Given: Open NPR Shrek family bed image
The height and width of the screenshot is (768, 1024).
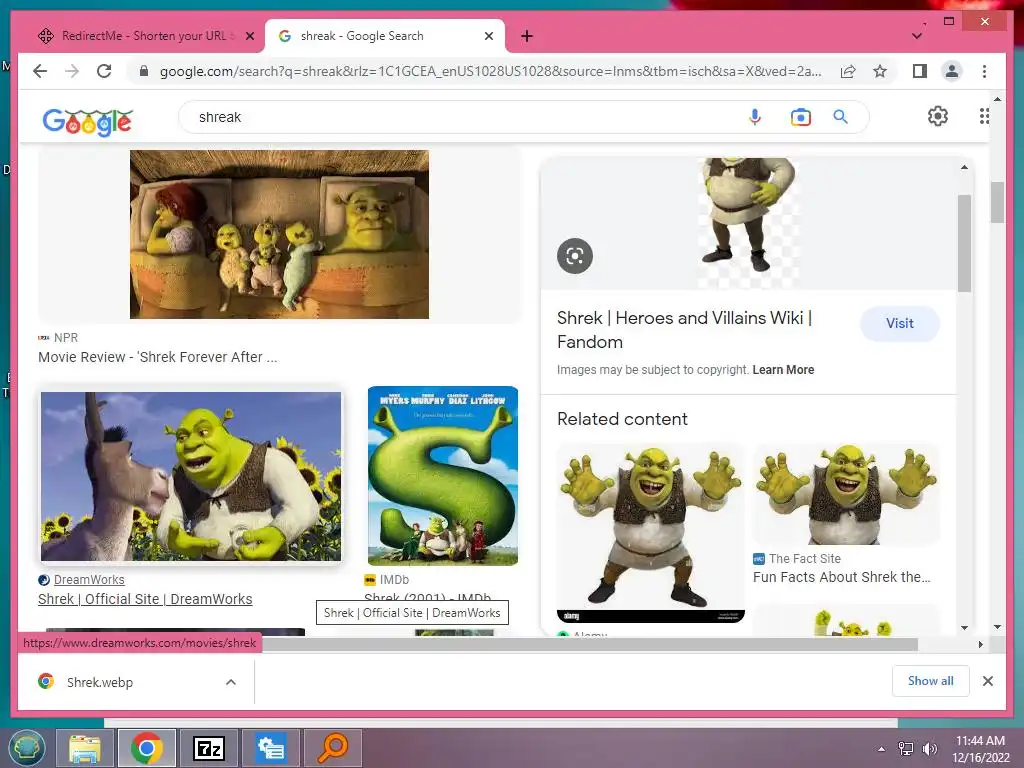Looking at the screenshot, I should (280, 234).
